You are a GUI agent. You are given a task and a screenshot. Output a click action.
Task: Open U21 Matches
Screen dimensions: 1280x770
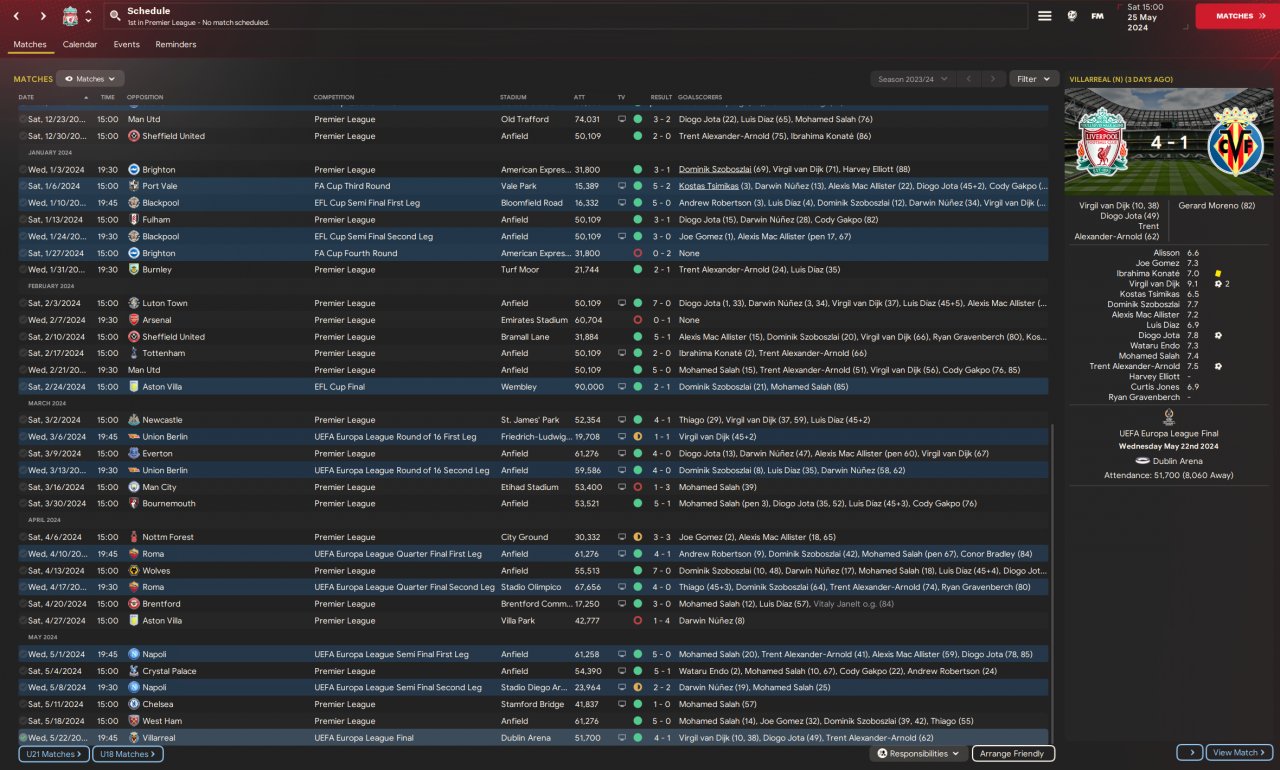click(54, 754)
